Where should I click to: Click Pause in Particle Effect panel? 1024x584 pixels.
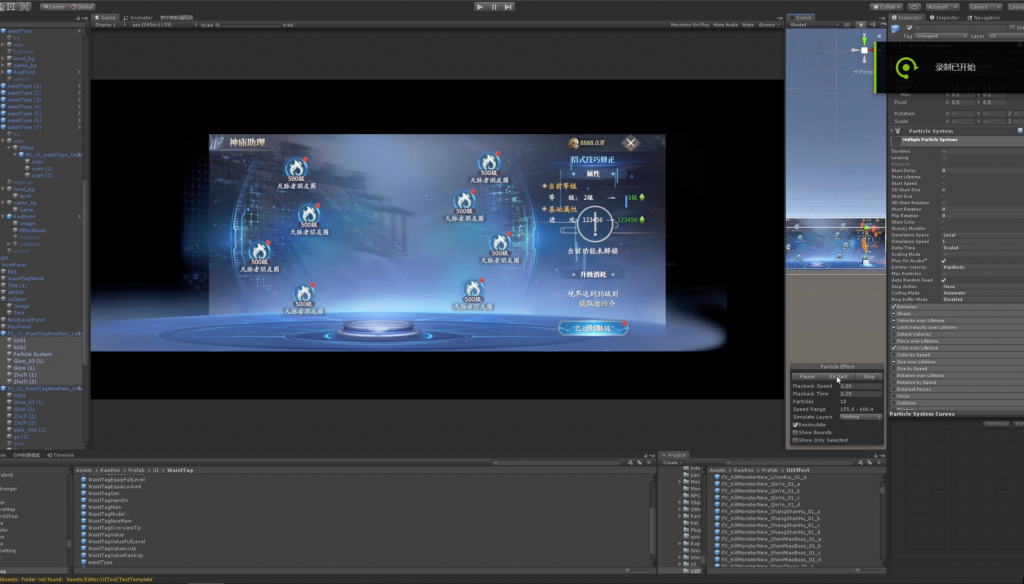point(807,376)
